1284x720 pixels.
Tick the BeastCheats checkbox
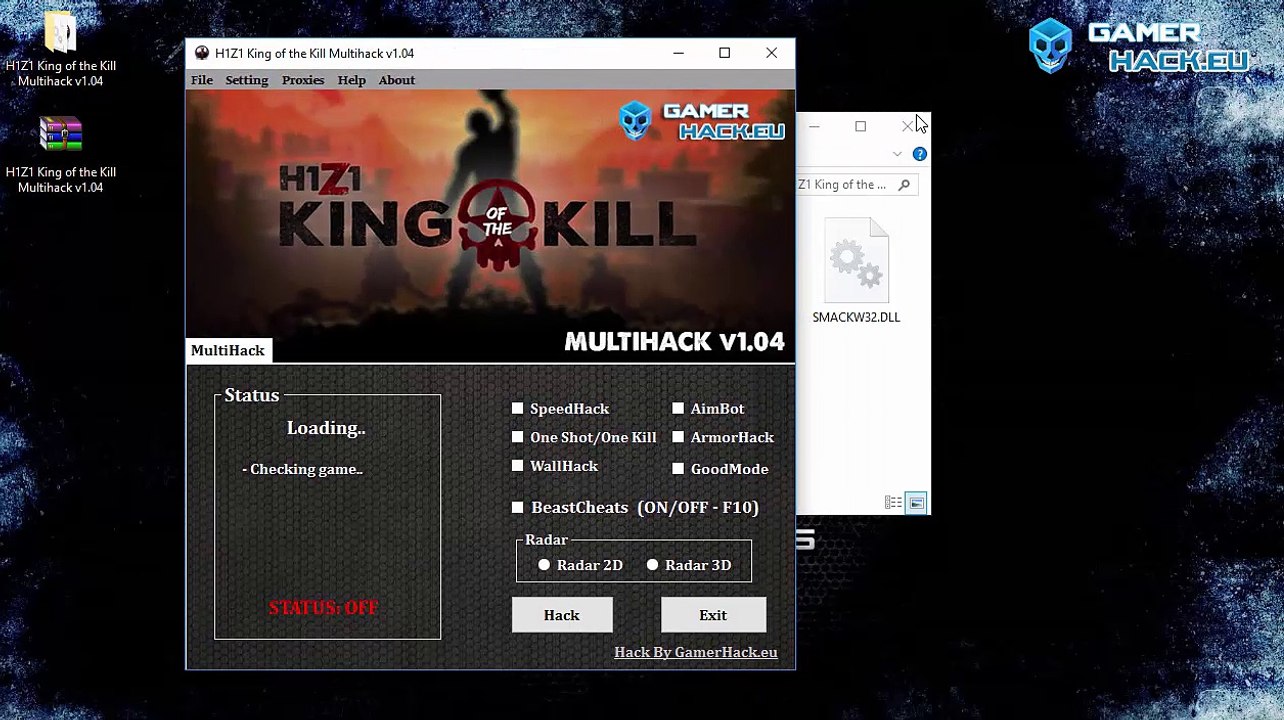[x=517, y=507]
